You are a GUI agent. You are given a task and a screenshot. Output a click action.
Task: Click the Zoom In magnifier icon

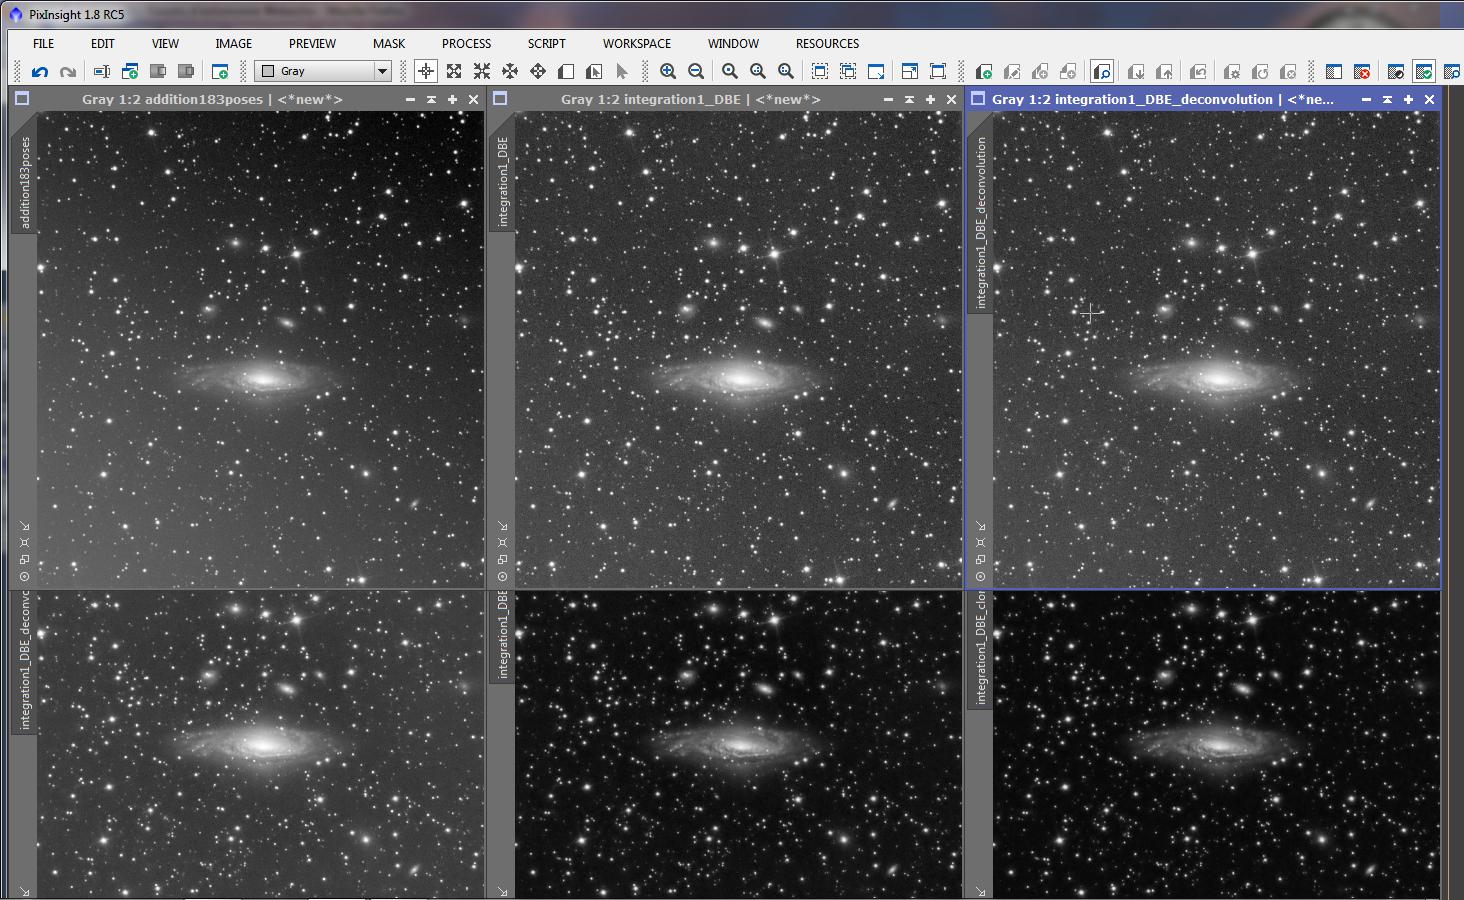point(668,71)
